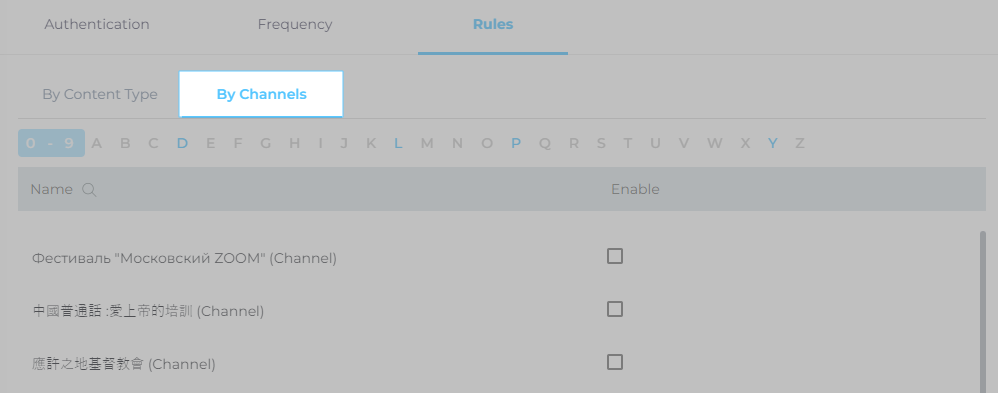Switch to By Content Type sub-tab
Image resolution: width=998 pixels, height=393 pixels.
[x=100, y=94]
